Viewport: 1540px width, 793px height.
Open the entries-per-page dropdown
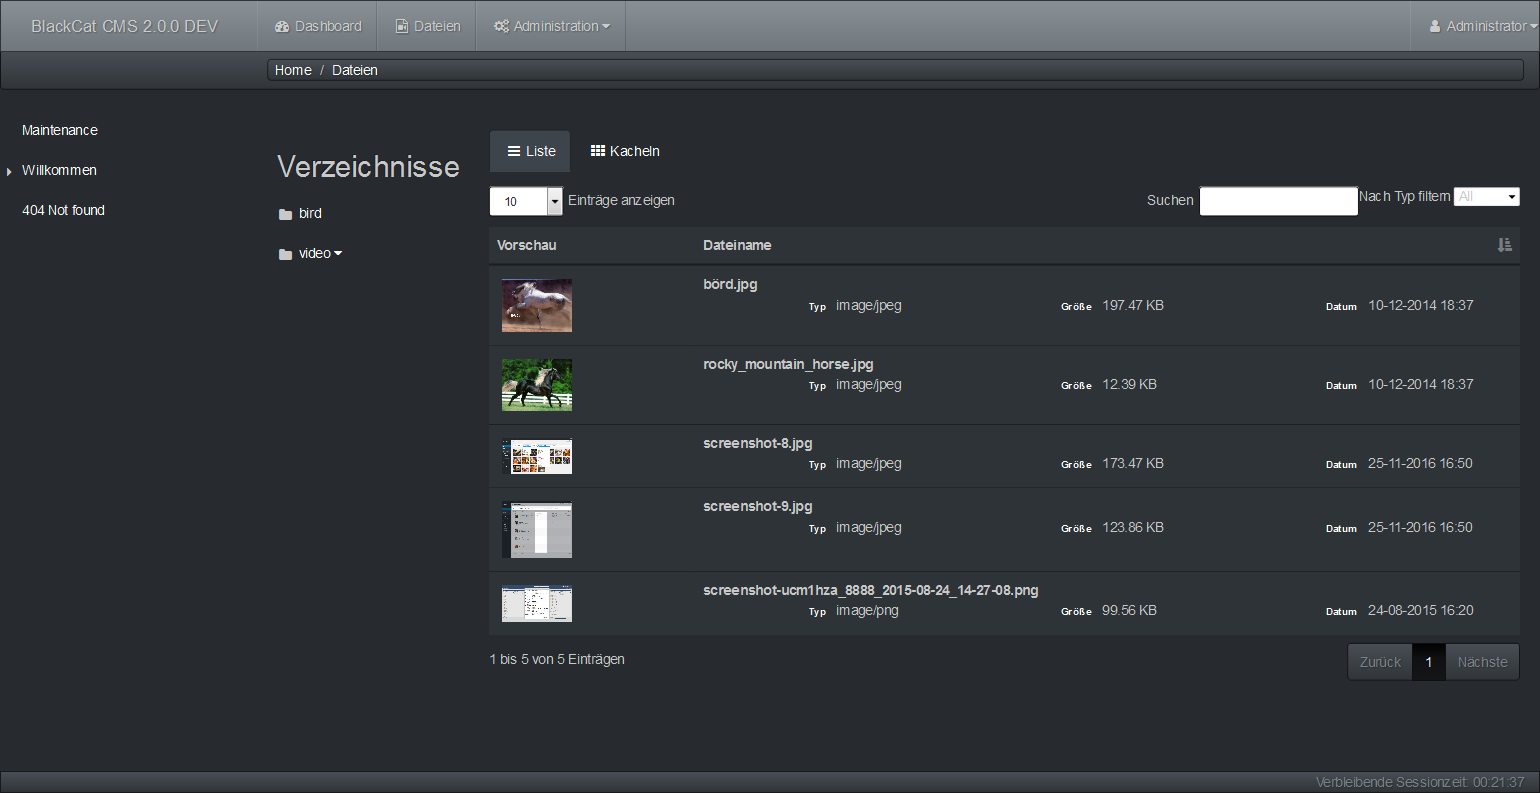coord(555,201)
